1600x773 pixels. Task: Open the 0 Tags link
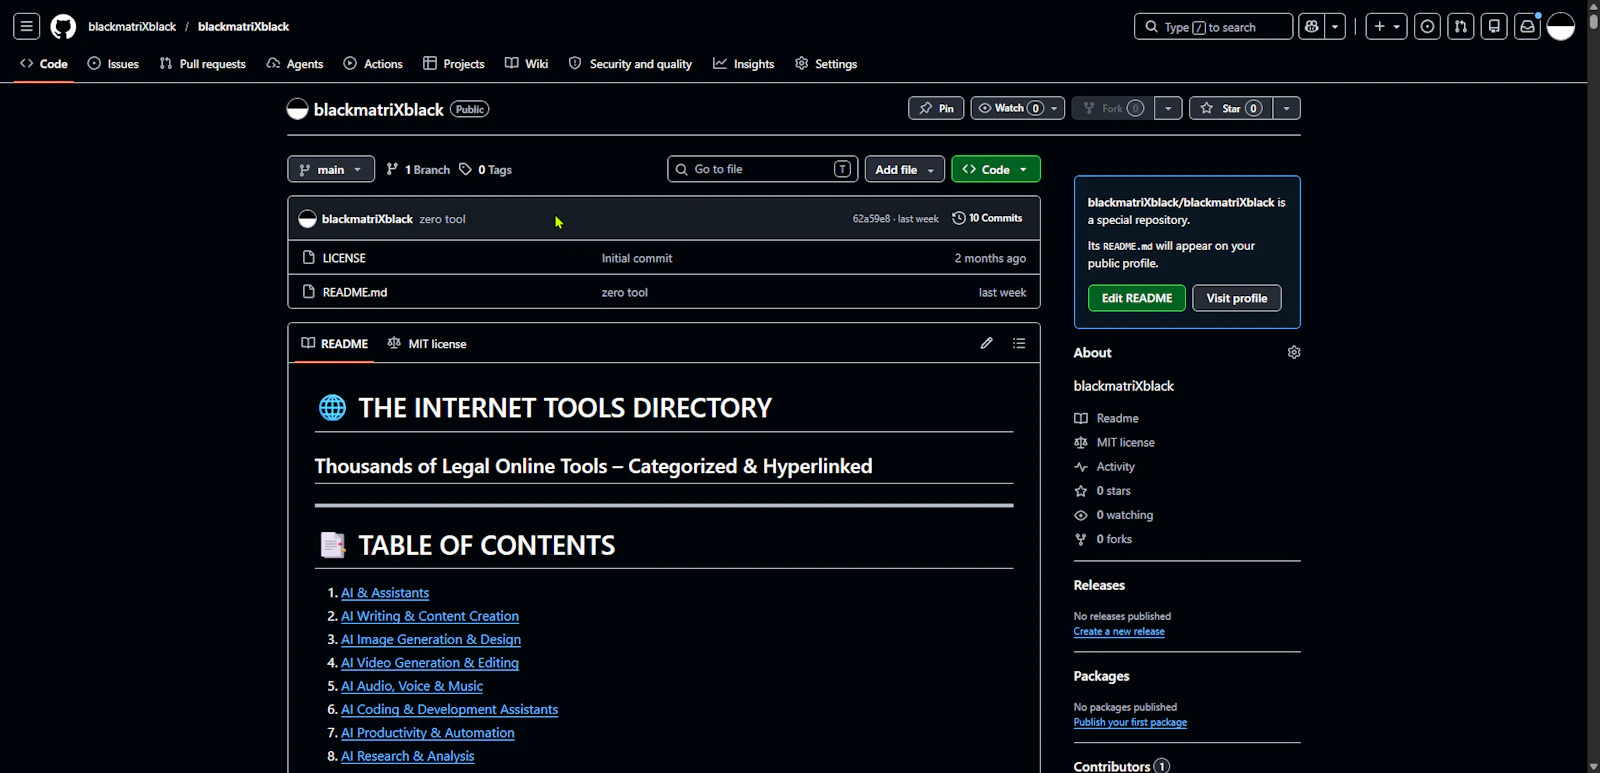[485, 170]
